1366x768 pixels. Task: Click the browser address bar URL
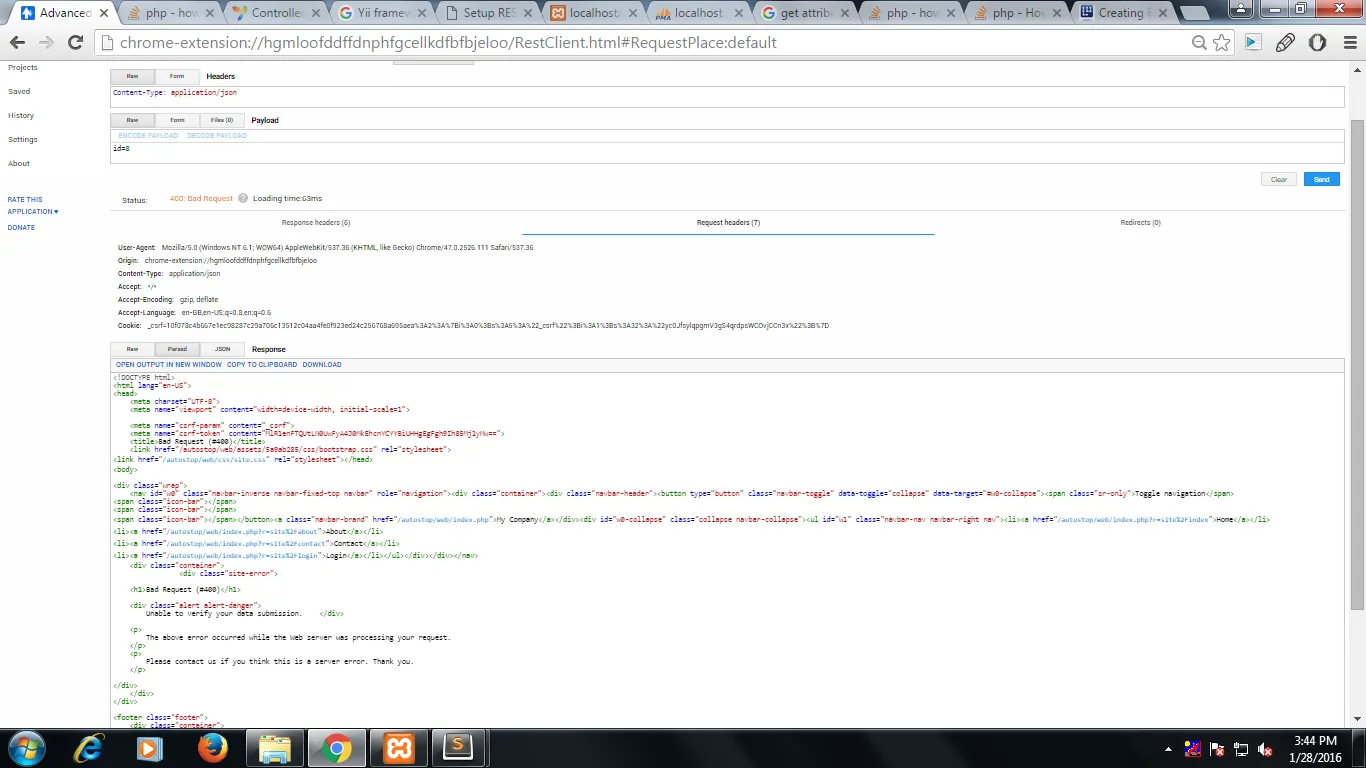[x=448, y=43]
